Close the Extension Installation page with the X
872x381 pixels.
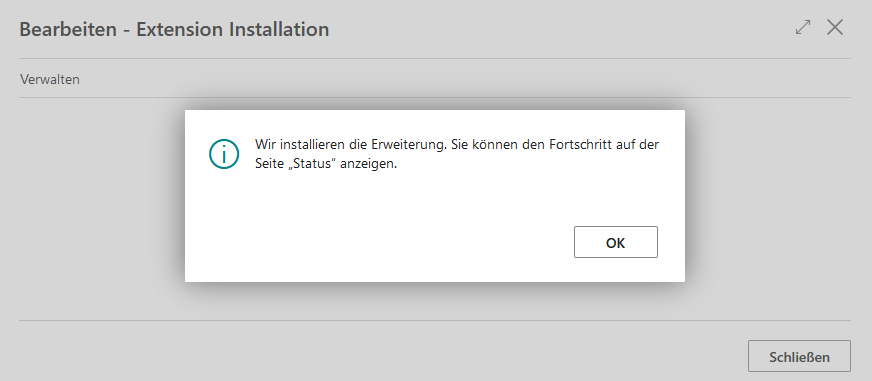point(835,27)
